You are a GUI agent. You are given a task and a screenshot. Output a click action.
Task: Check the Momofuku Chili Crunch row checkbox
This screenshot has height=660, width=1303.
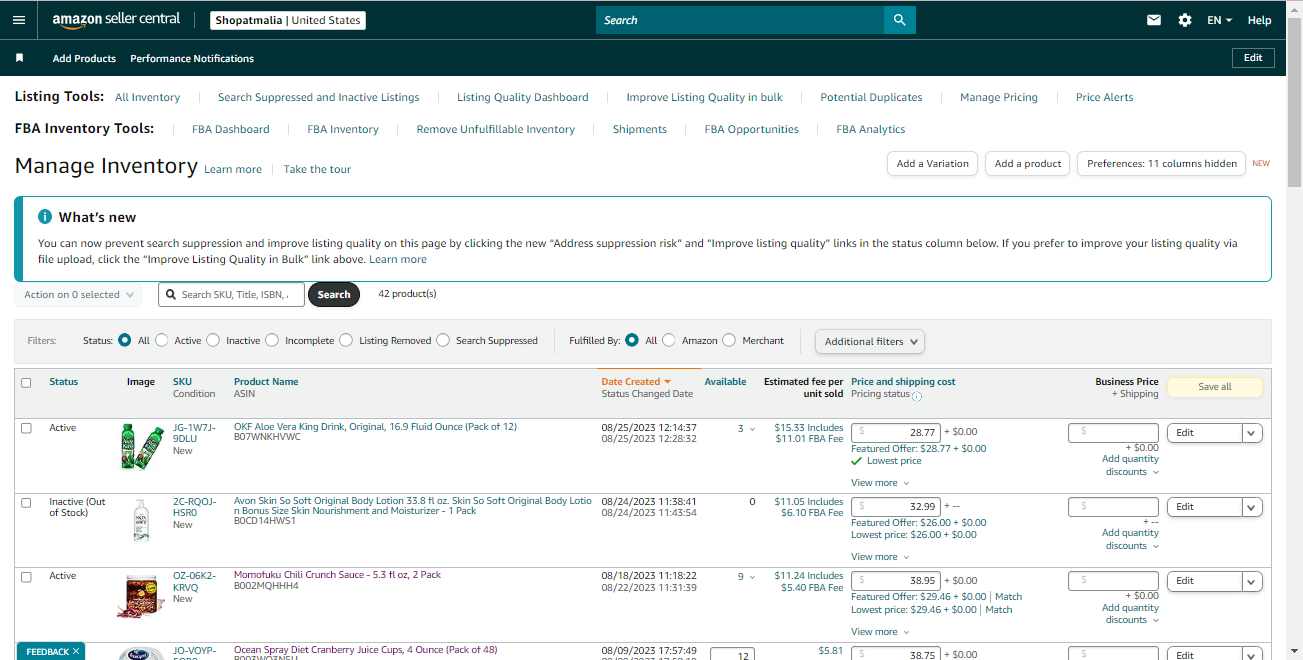click(x=26, y=576)
